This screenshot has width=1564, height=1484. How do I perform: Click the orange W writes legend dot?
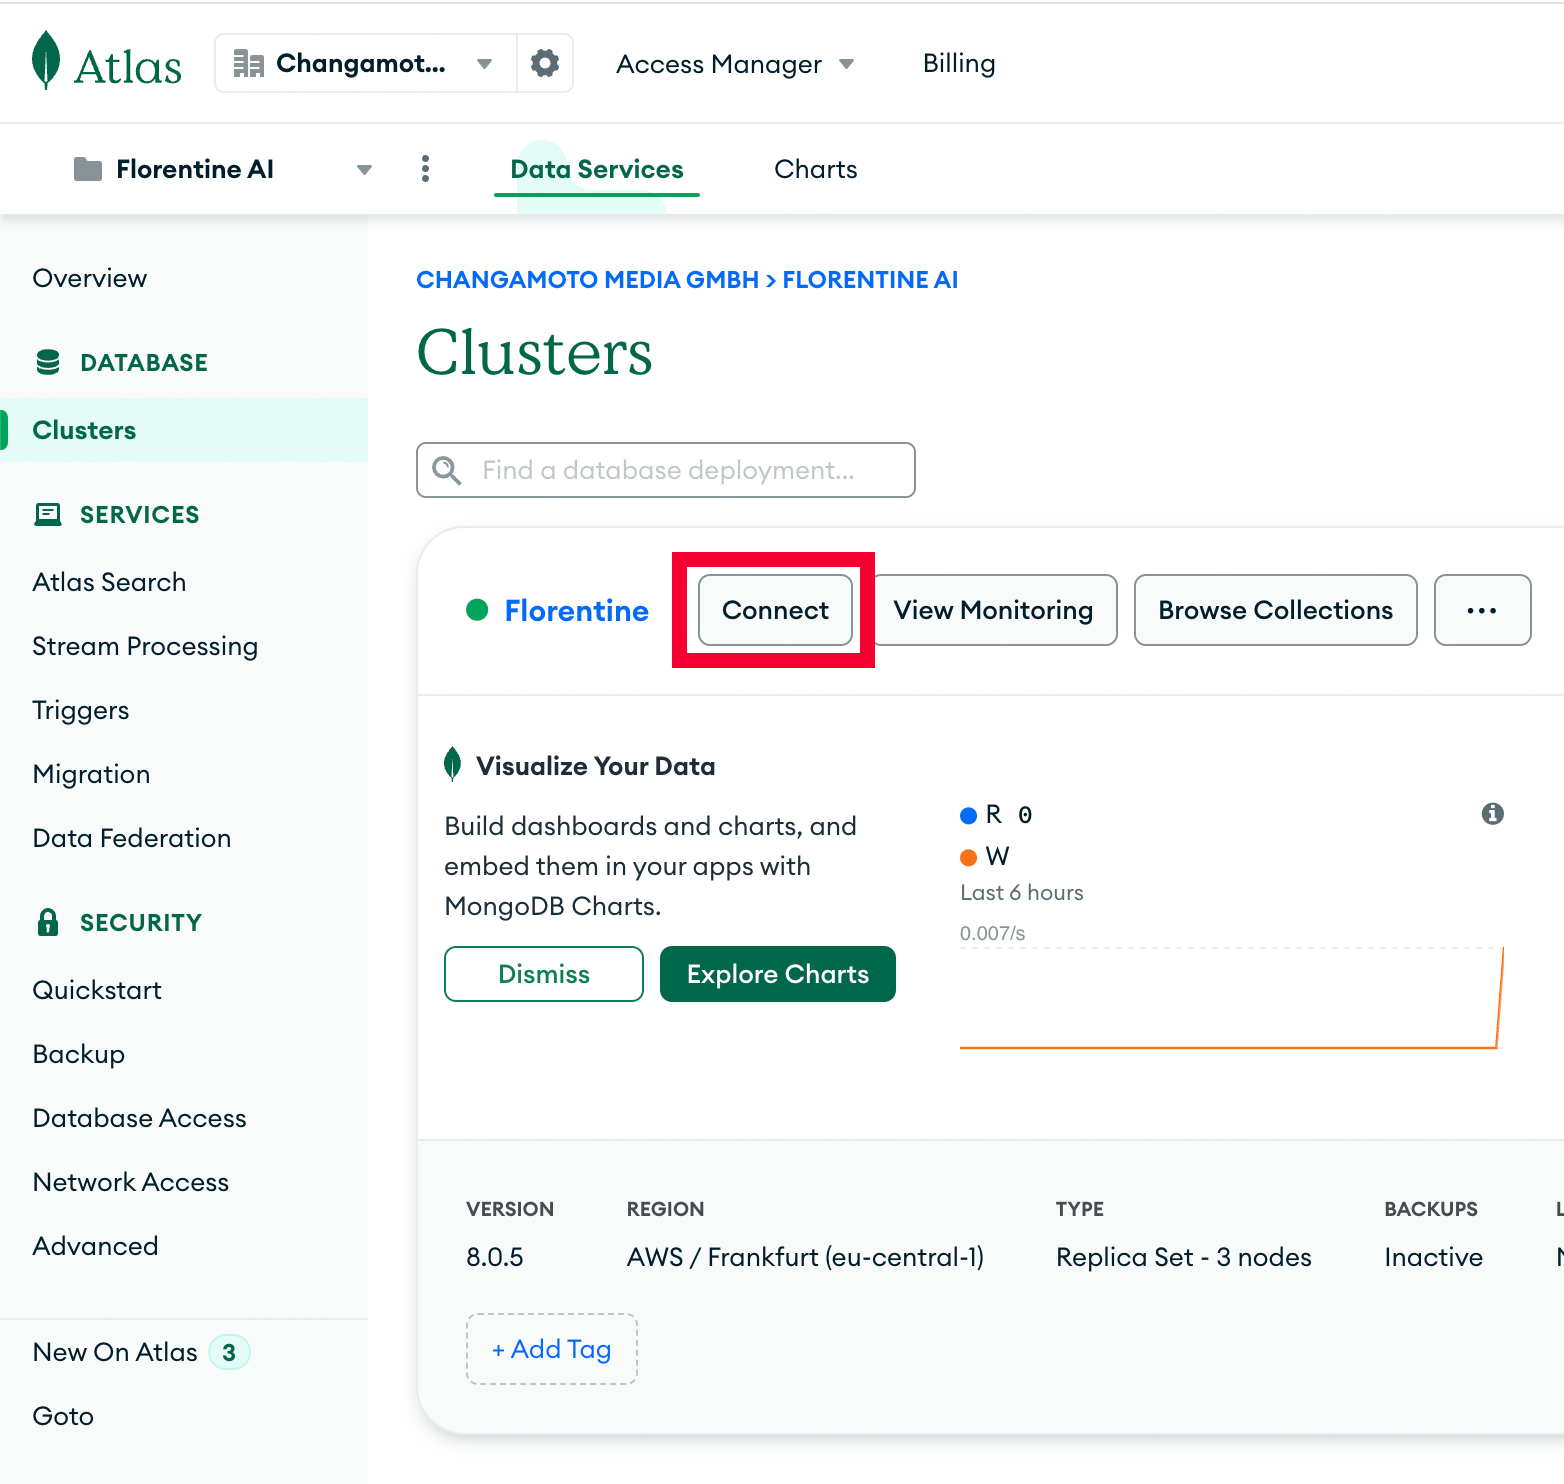click(x=968, y=857)
